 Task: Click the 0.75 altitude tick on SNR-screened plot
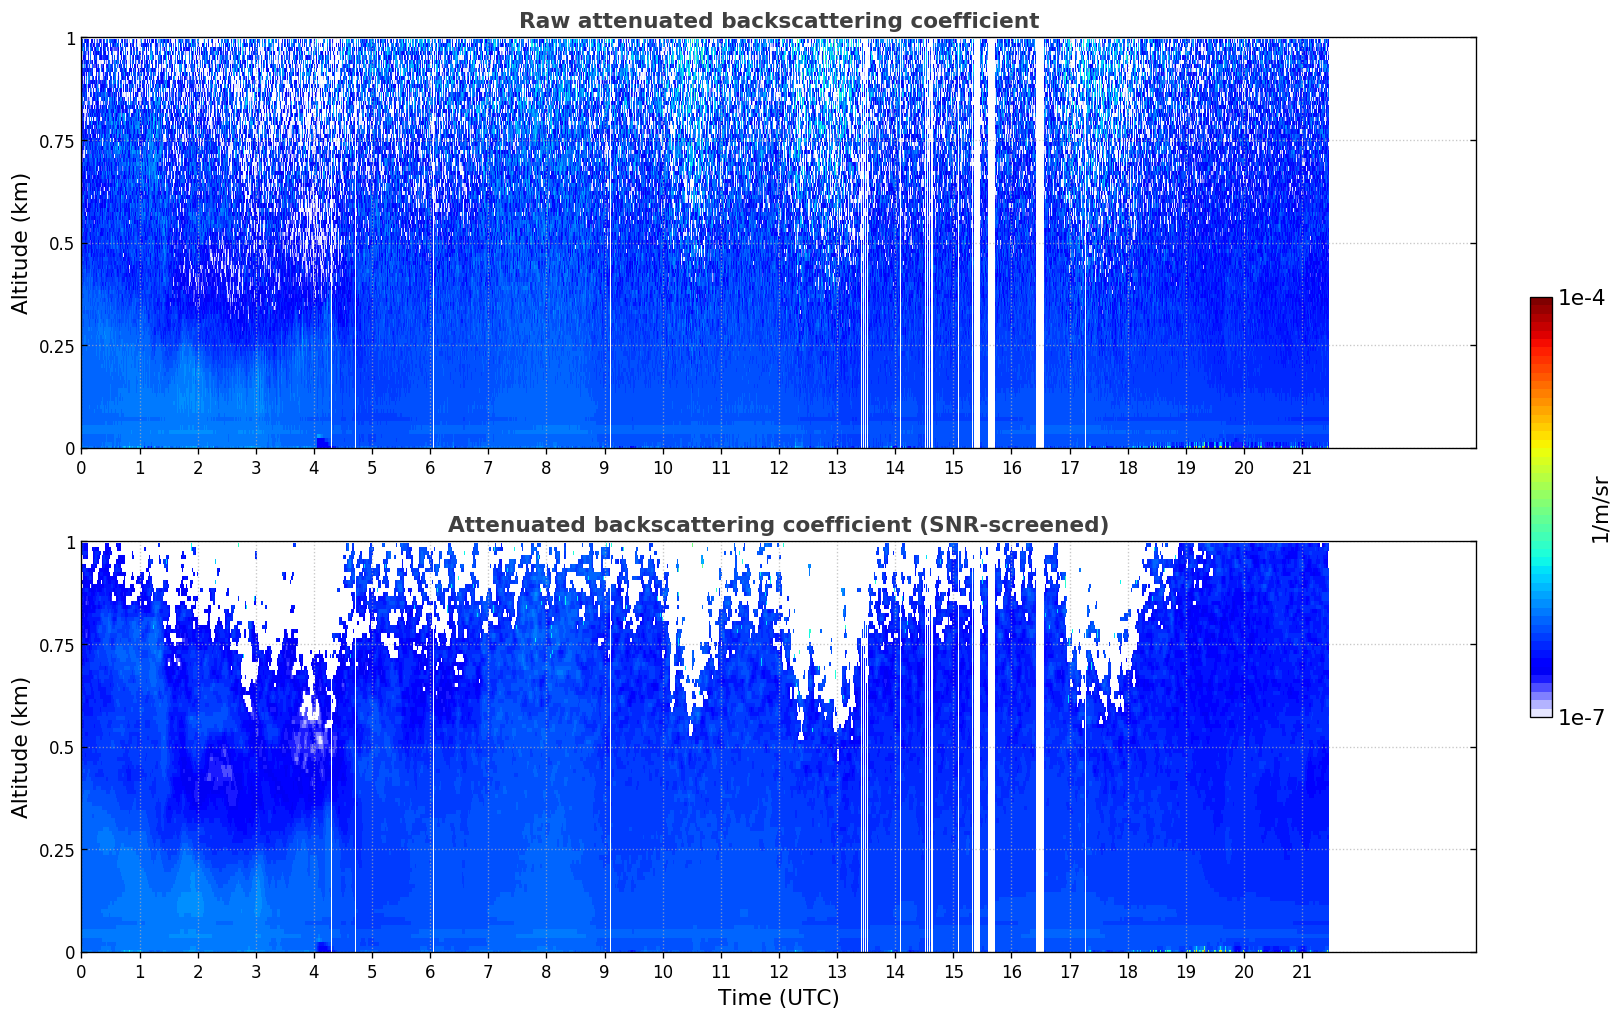click(x=57, y=645)
